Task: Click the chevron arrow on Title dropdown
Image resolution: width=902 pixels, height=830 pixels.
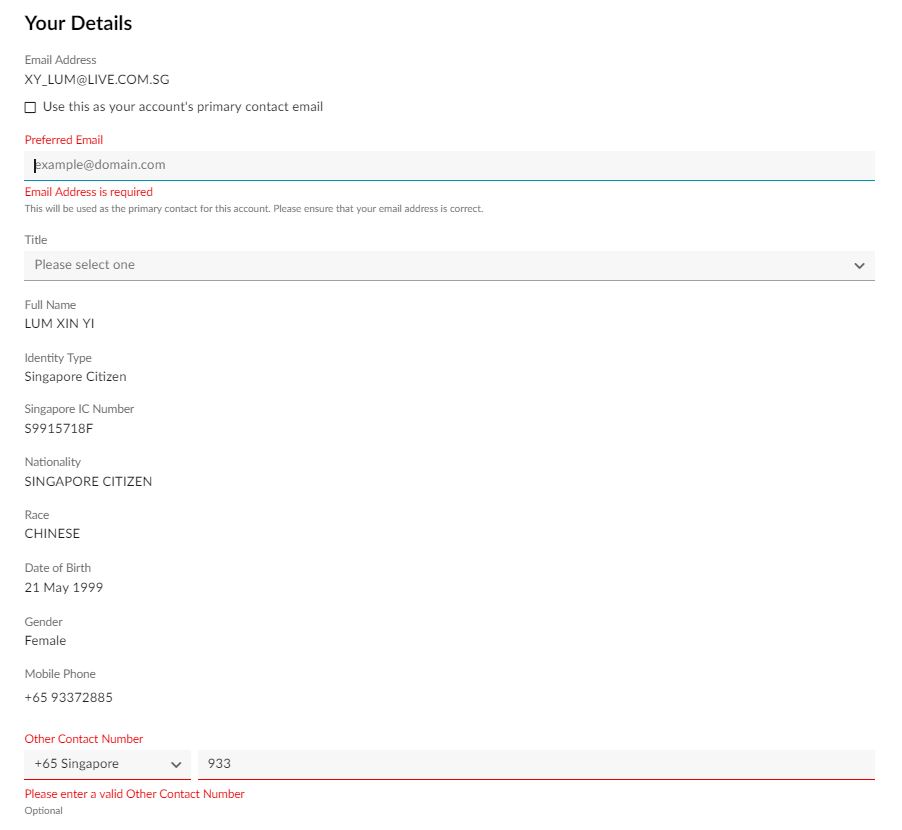Action: [x=859, y=266]
